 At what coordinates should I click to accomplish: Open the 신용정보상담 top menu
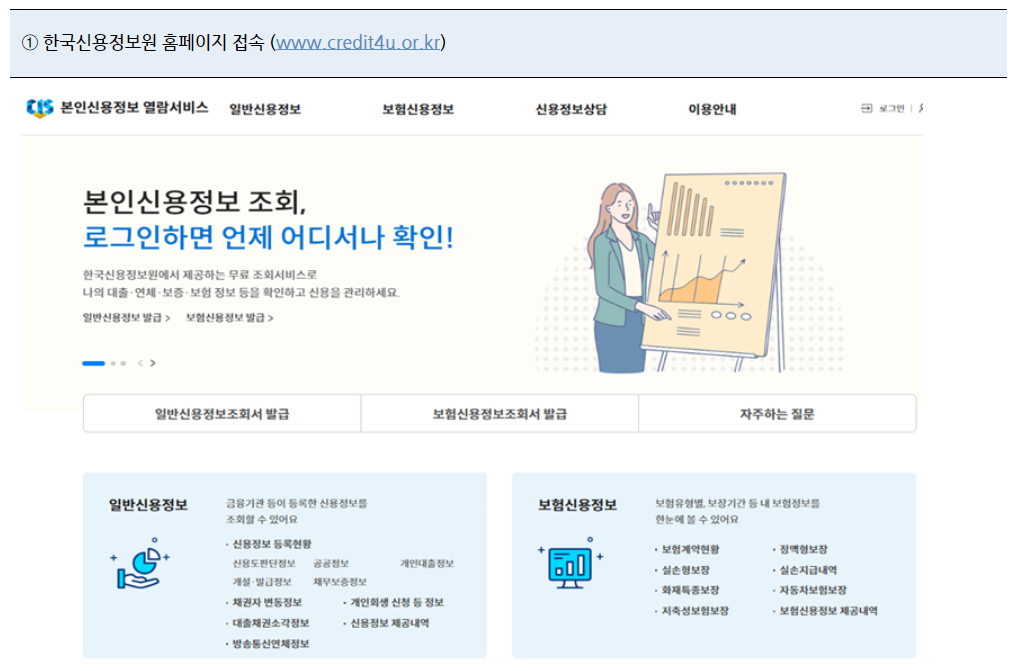point(571,109)
